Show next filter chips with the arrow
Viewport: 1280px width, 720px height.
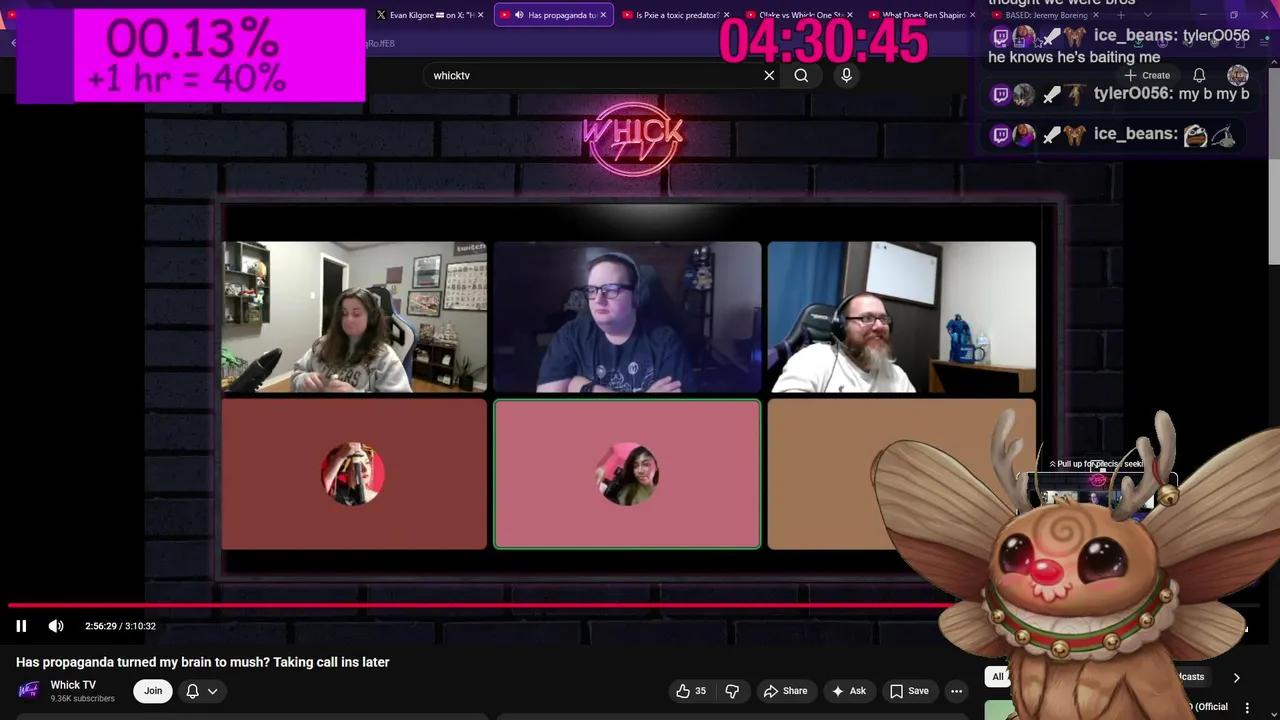1237,677
